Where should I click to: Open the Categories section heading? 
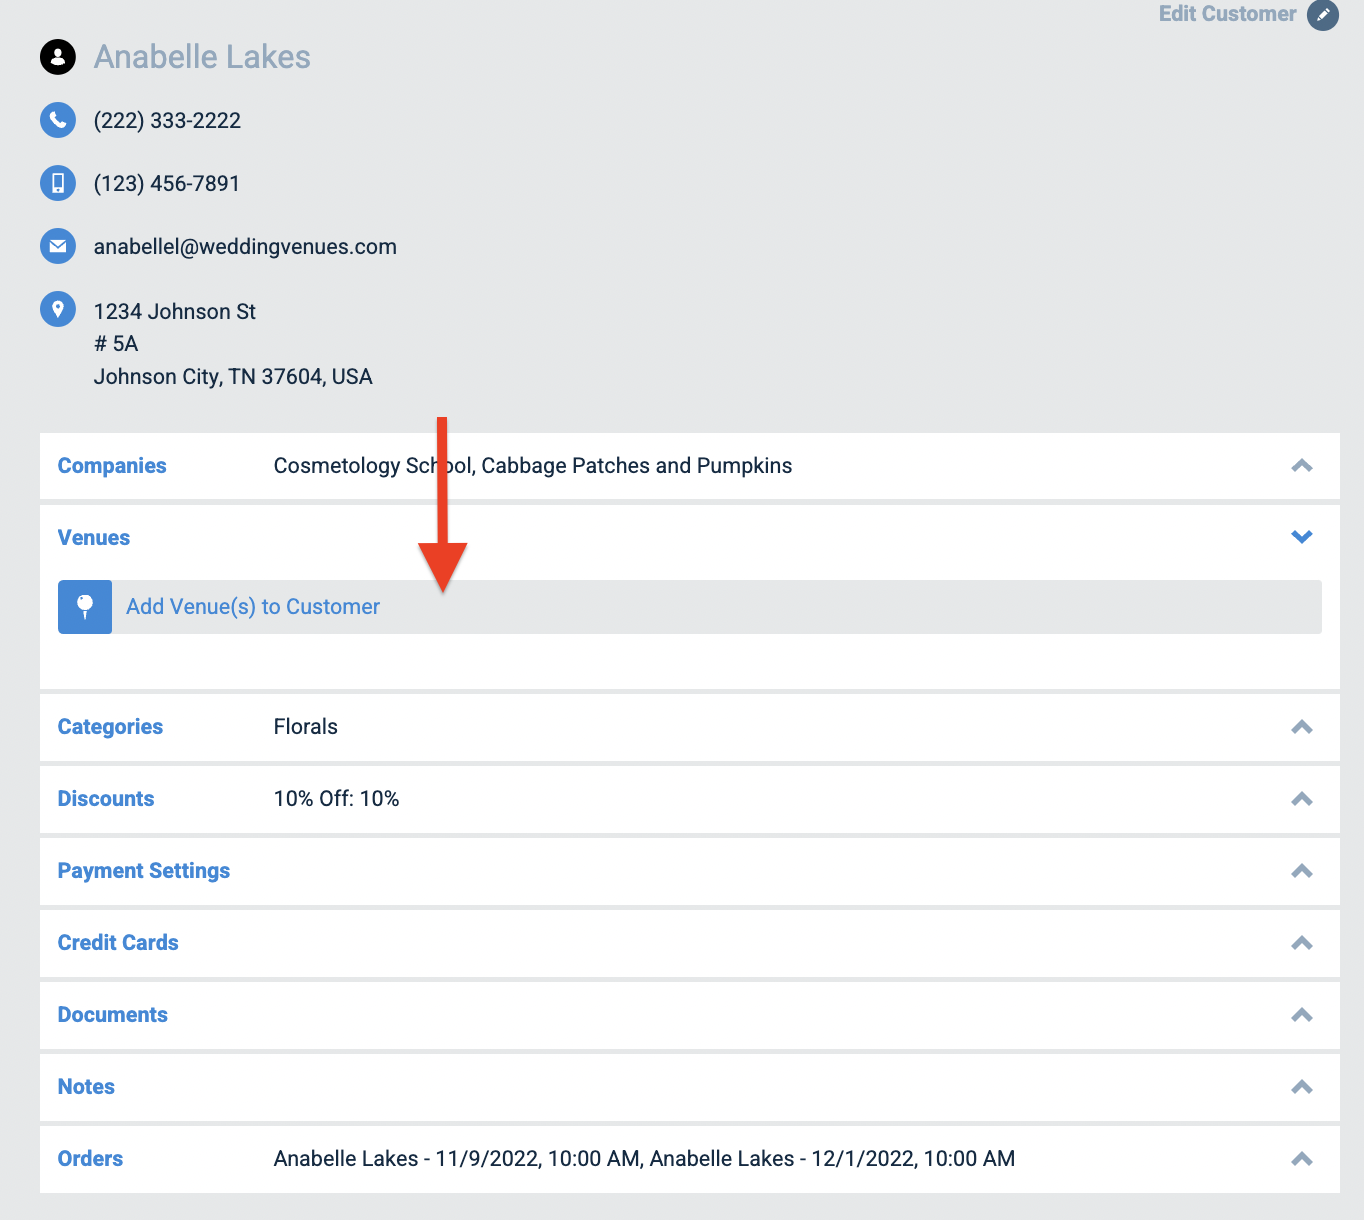point(110,727)
